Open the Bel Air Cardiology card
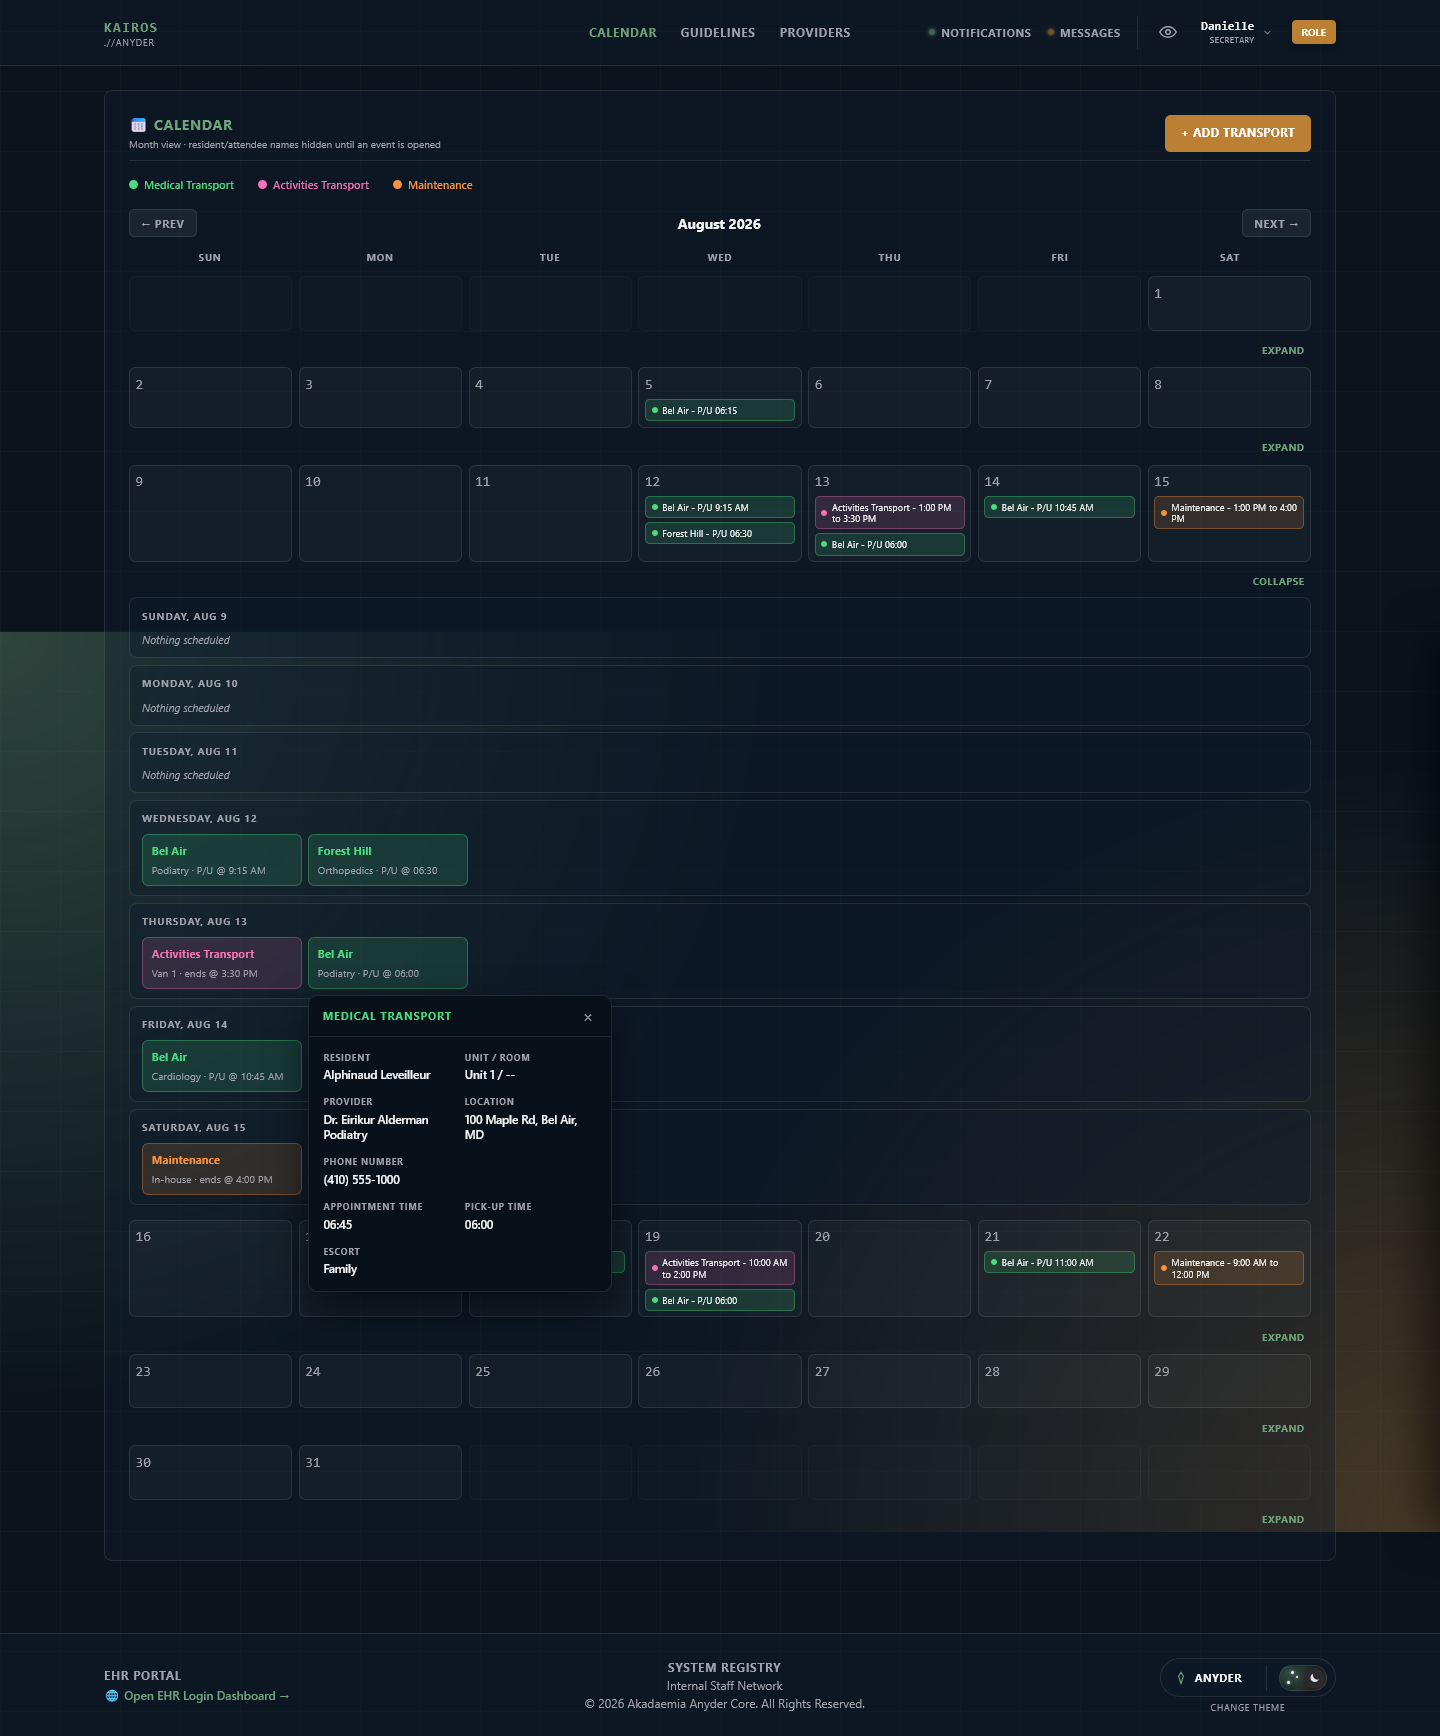The image size is (1440, 1736). (221, 1066)
